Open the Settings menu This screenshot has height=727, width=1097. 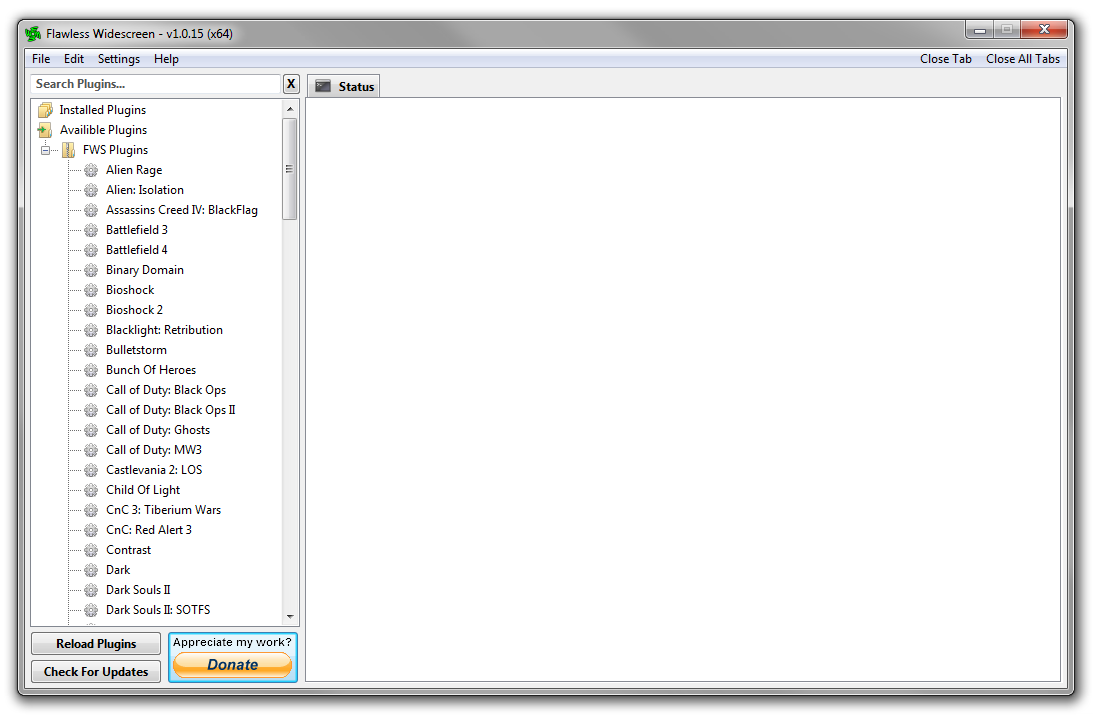coord(119,59)
